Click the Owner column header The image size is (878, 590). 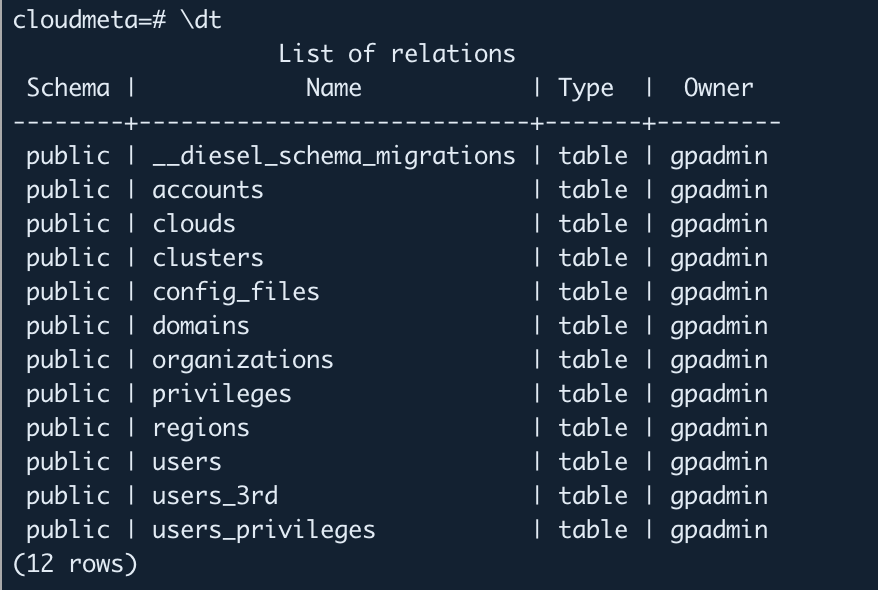coord(718,88)
